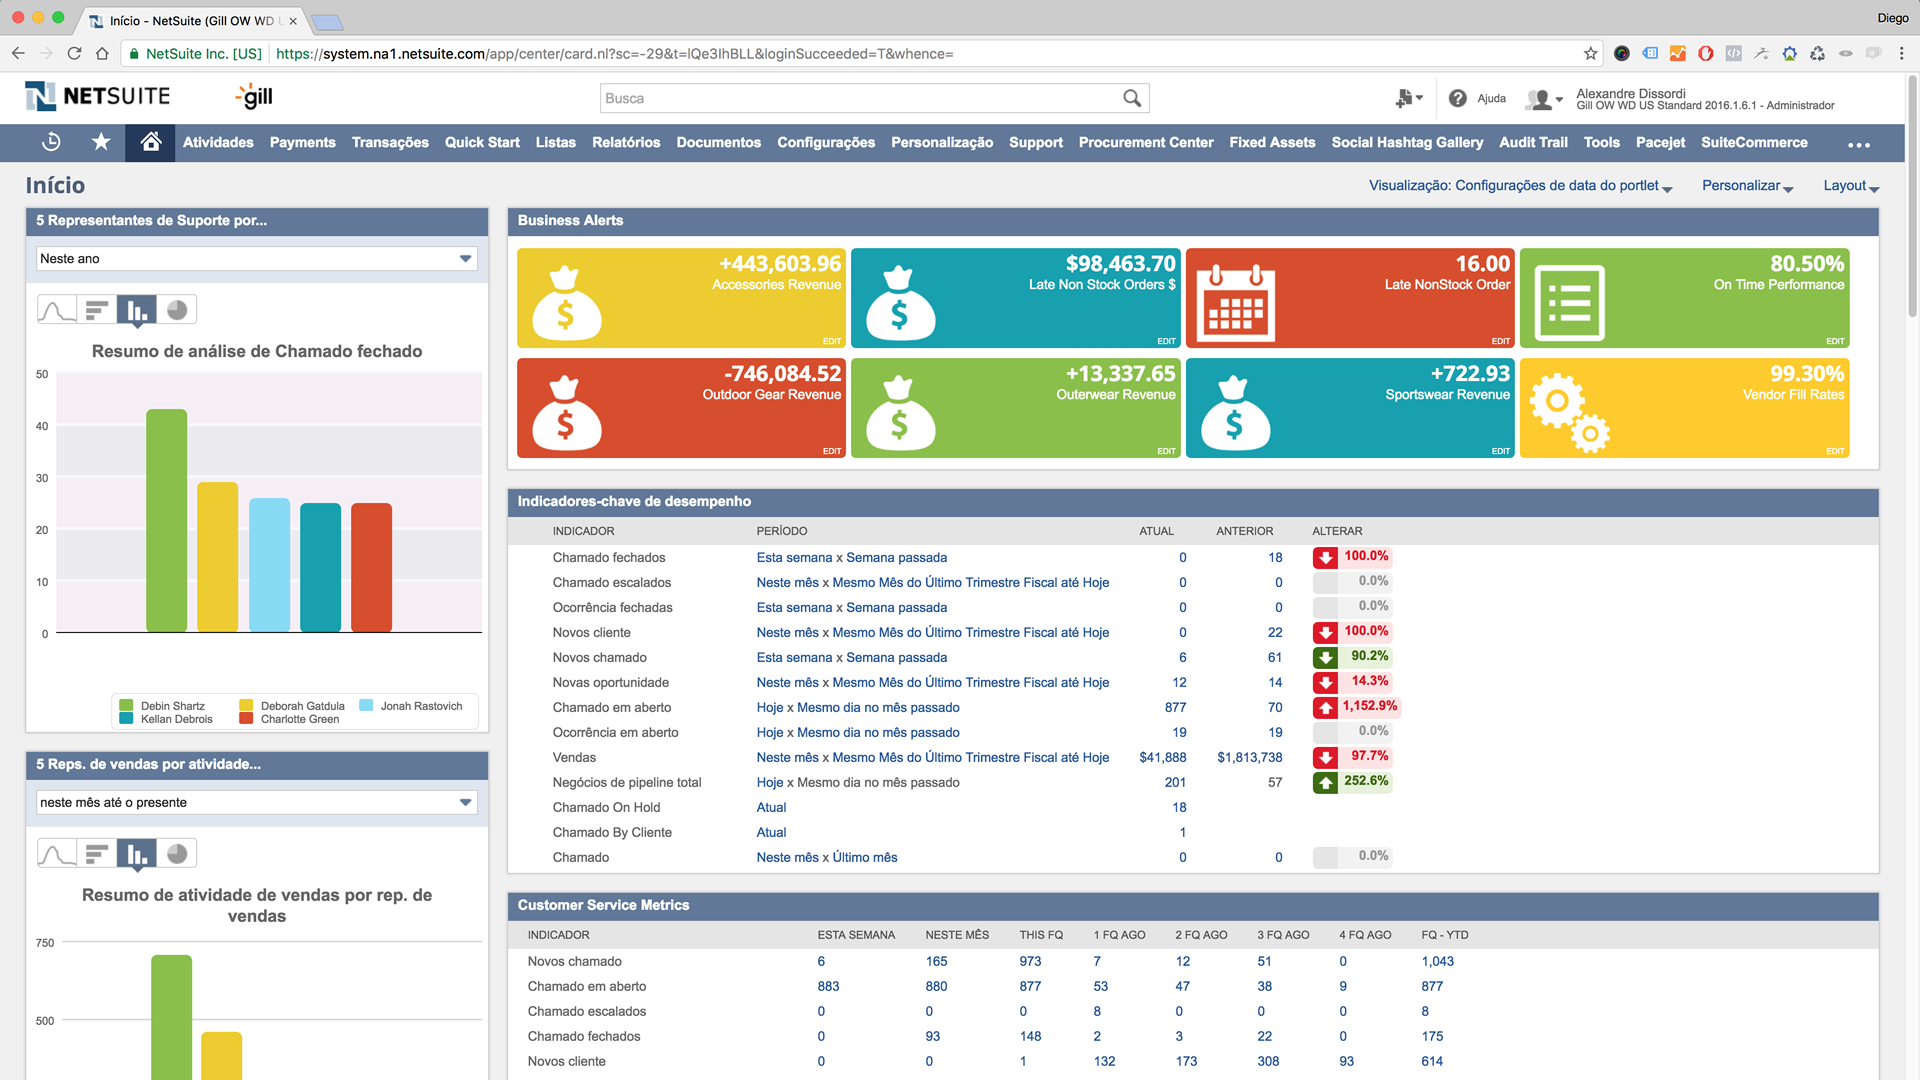Click the Debin Shartz green legend swatch
1920x1080 pixels.
[126, 706]
